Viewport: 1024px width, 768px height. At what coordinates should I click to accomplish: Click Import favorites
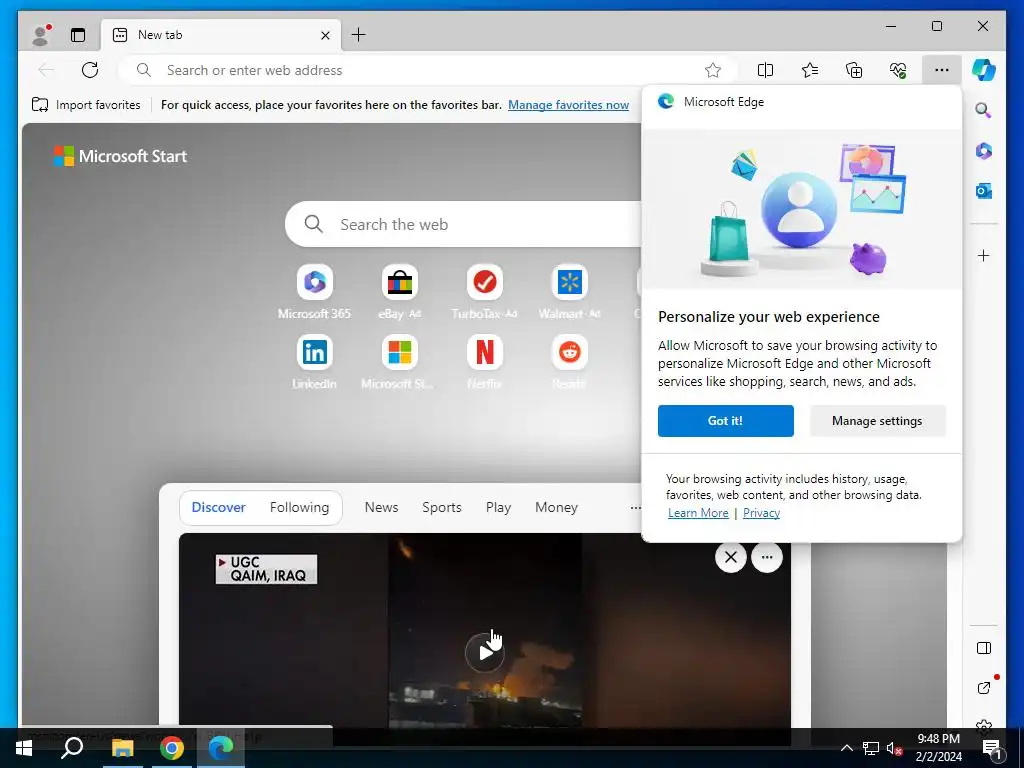86,104
